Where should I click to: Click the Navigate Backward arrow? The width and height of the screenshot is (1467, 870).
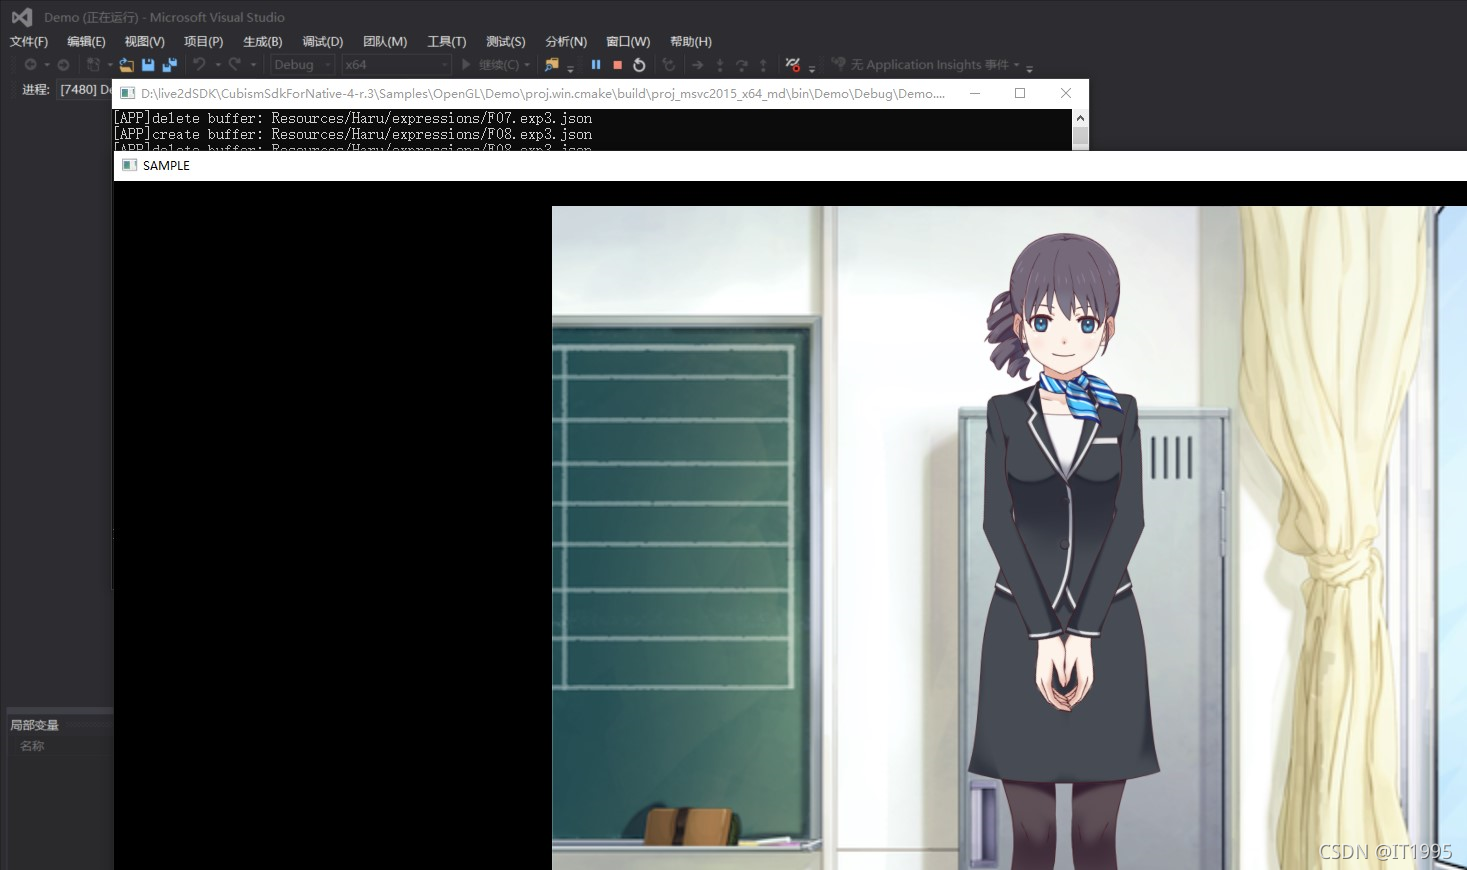(x=32, y=64)
